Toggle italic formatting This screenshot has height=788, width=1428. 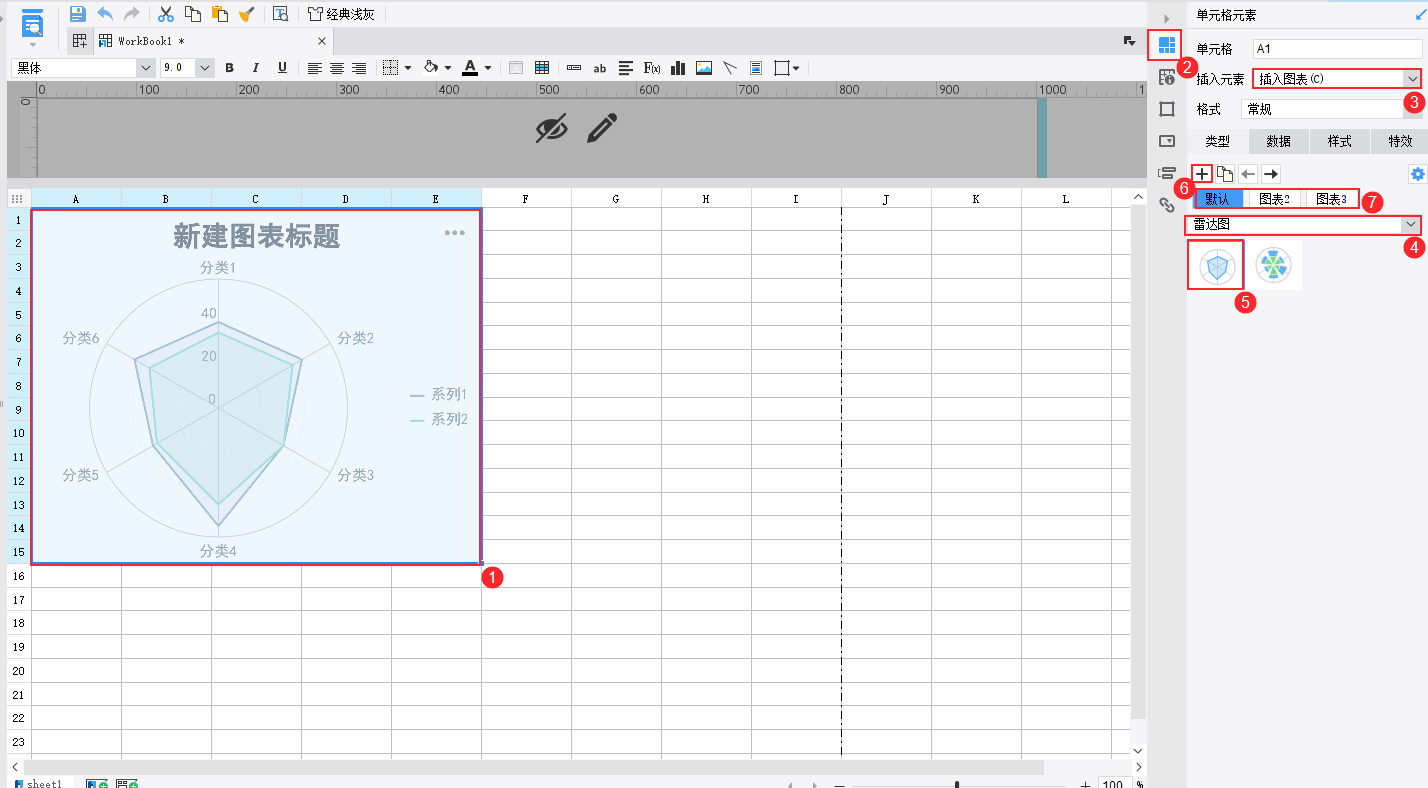256,68
